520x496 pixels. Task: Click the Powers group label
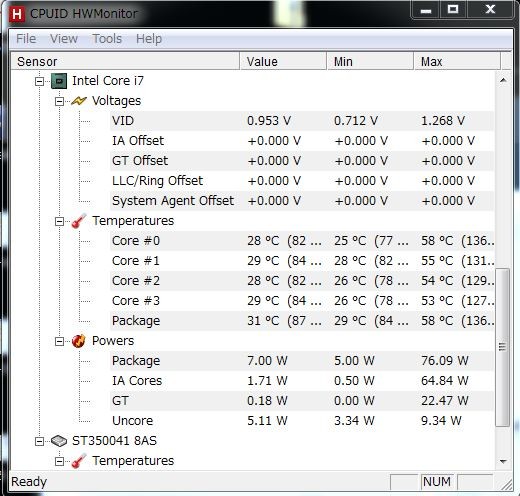(x=113, y=341)
